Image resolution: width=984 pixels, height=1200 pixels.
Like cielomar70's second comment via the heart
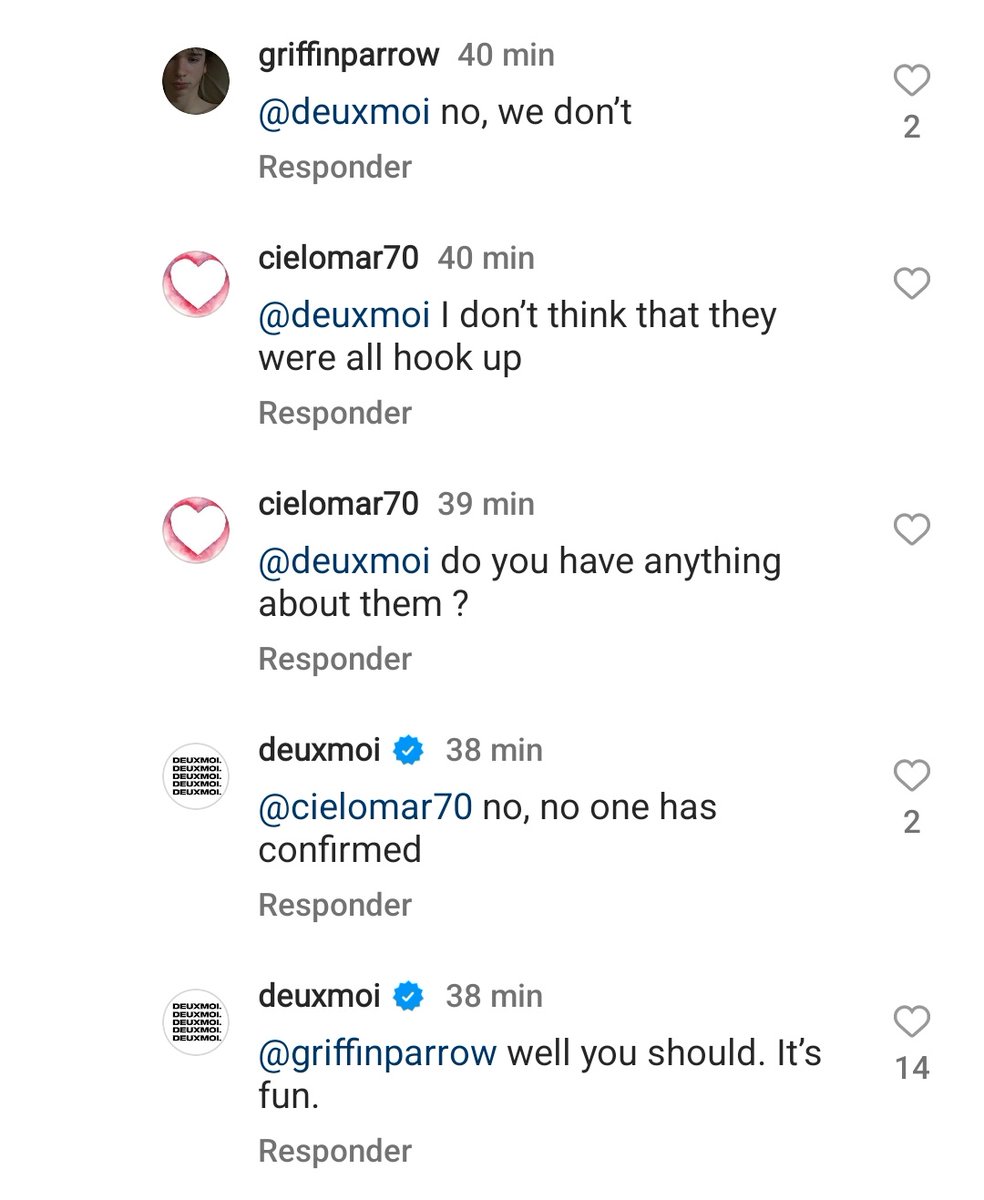point(911,530)
